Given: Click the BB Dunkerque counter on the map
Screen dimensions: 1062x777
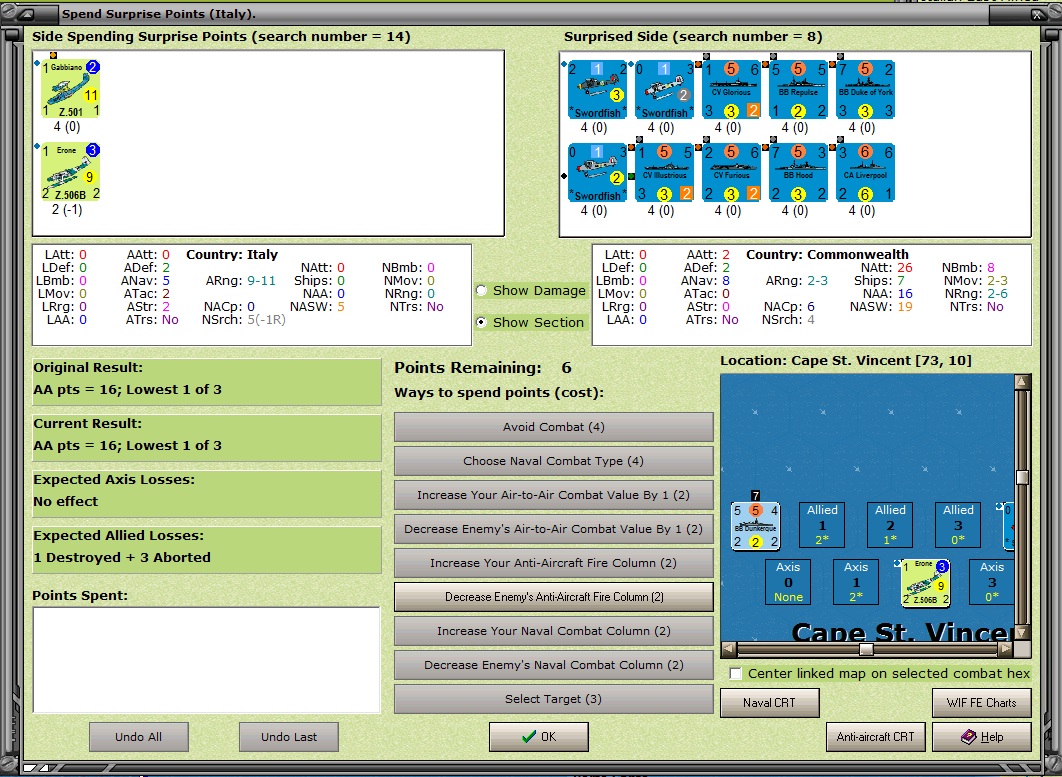Looking at the screenshot, I should [x=755, y=526].
